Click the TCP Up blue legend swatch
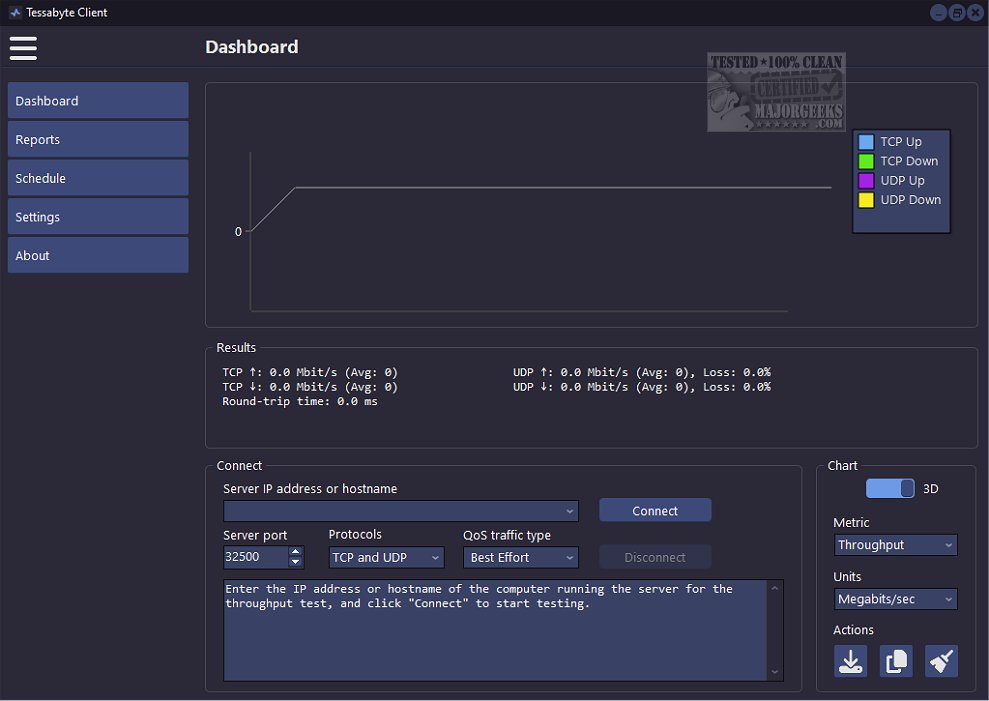Image resolution: width=989 pixels, height=701 pixels. 866,142
